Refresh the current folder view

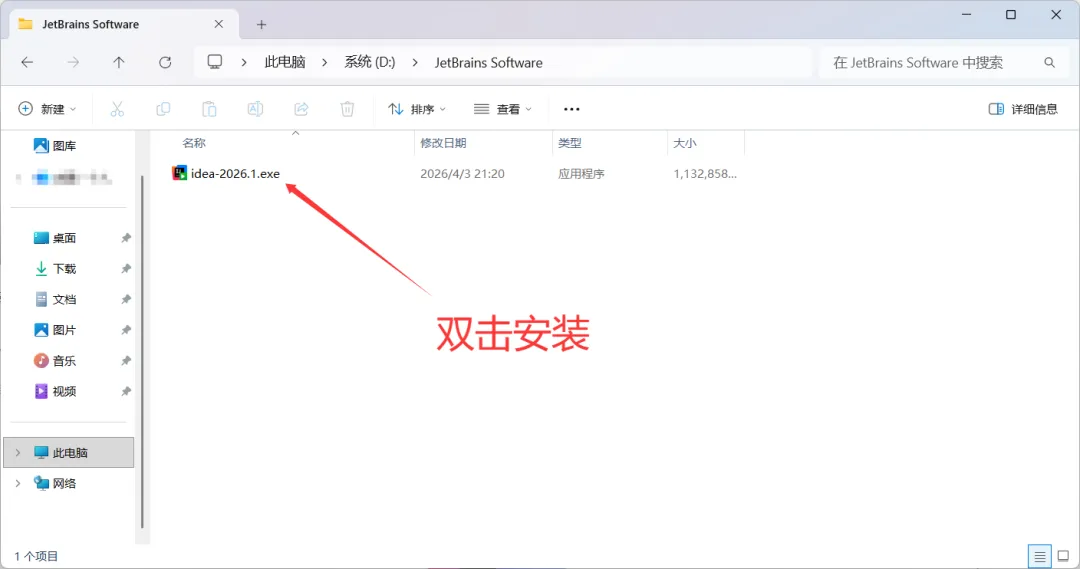pyautogui.click(x=165, y=63)
